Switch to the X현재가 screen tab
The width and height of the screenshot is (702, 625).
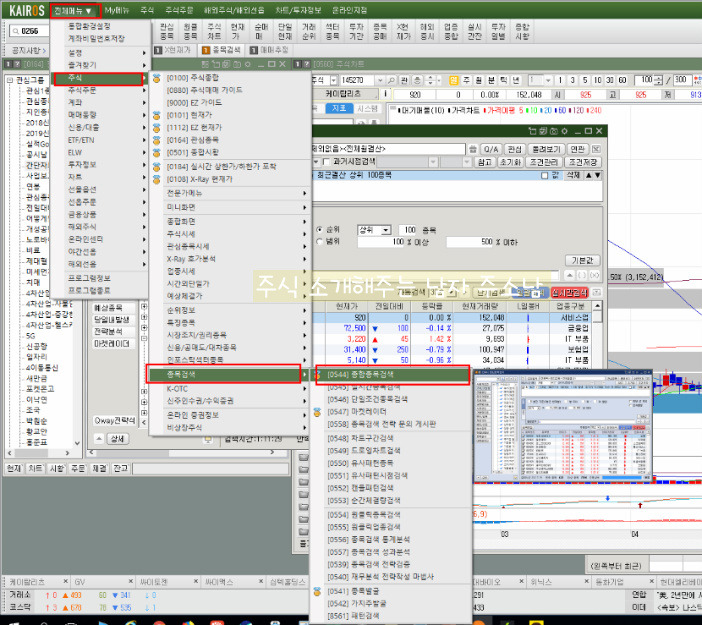[x=173, y=50]
